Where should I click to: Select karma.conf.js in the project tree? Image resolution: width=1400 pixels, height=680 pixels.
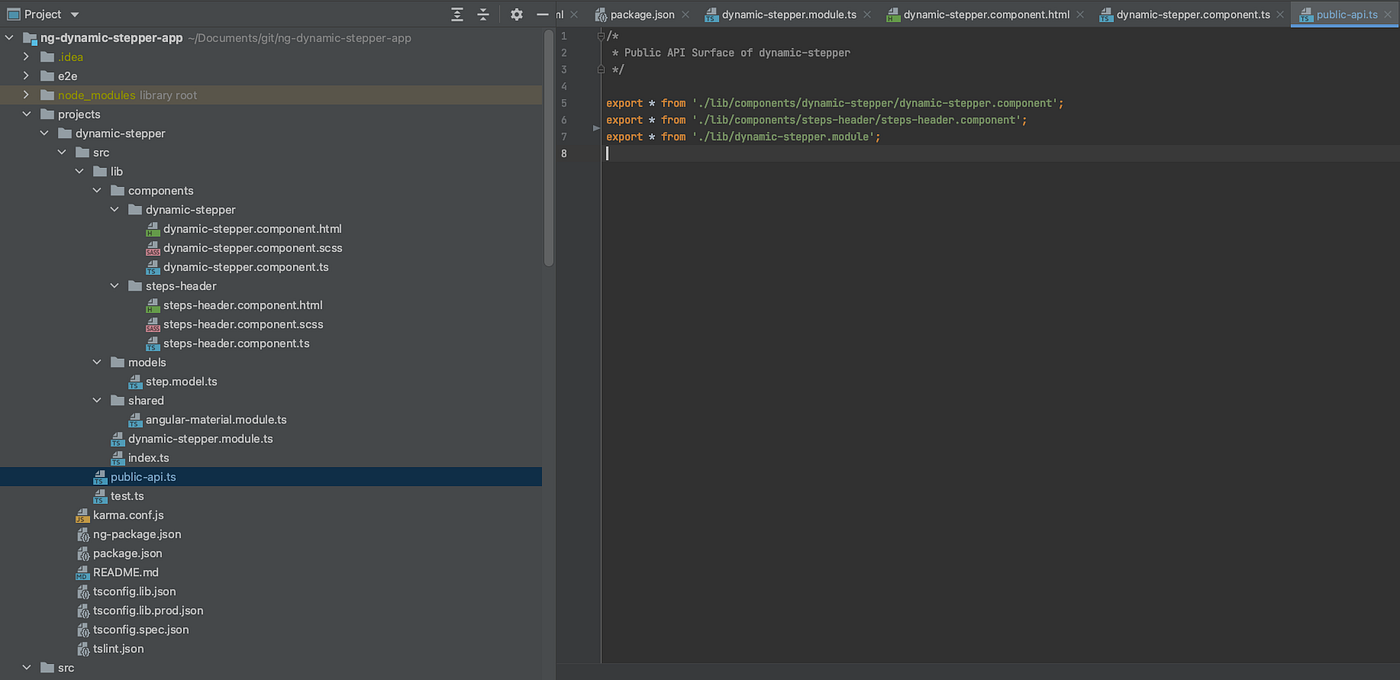(128, 515)
